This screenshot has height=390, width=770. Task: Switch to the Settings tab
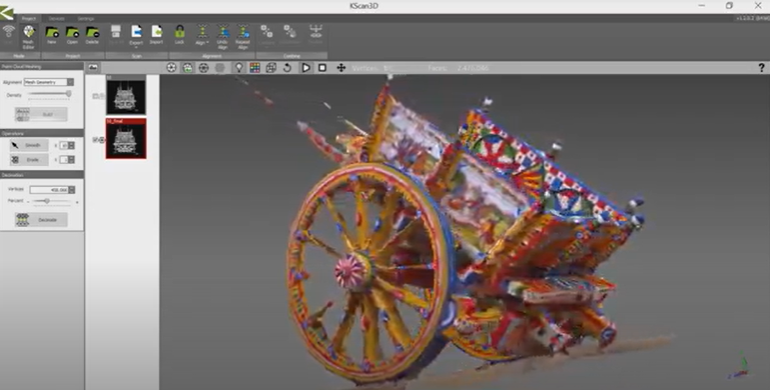click(86, 19)
